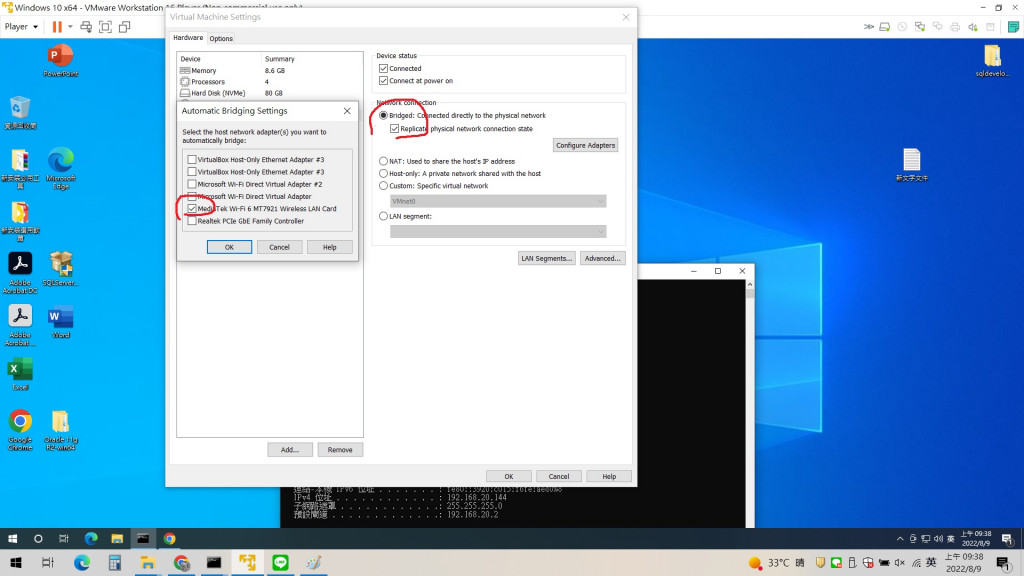
Task: Select Custom specific virtual network option
Action: [383, 186]
